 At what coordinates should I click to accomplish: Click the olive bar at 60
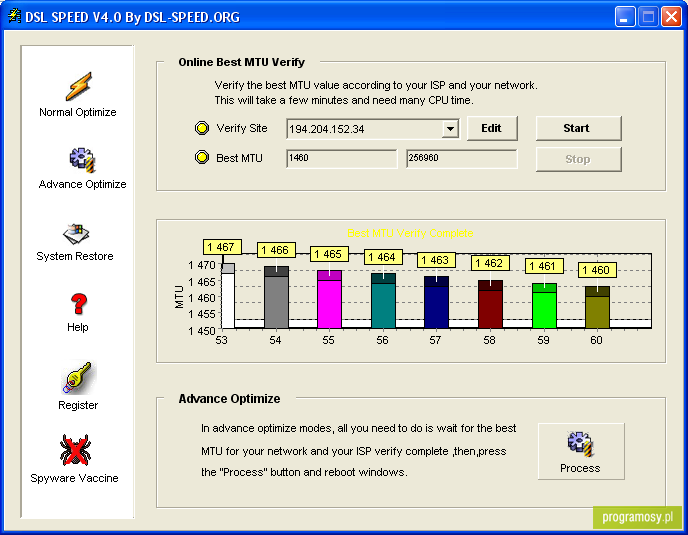point(598,308)
